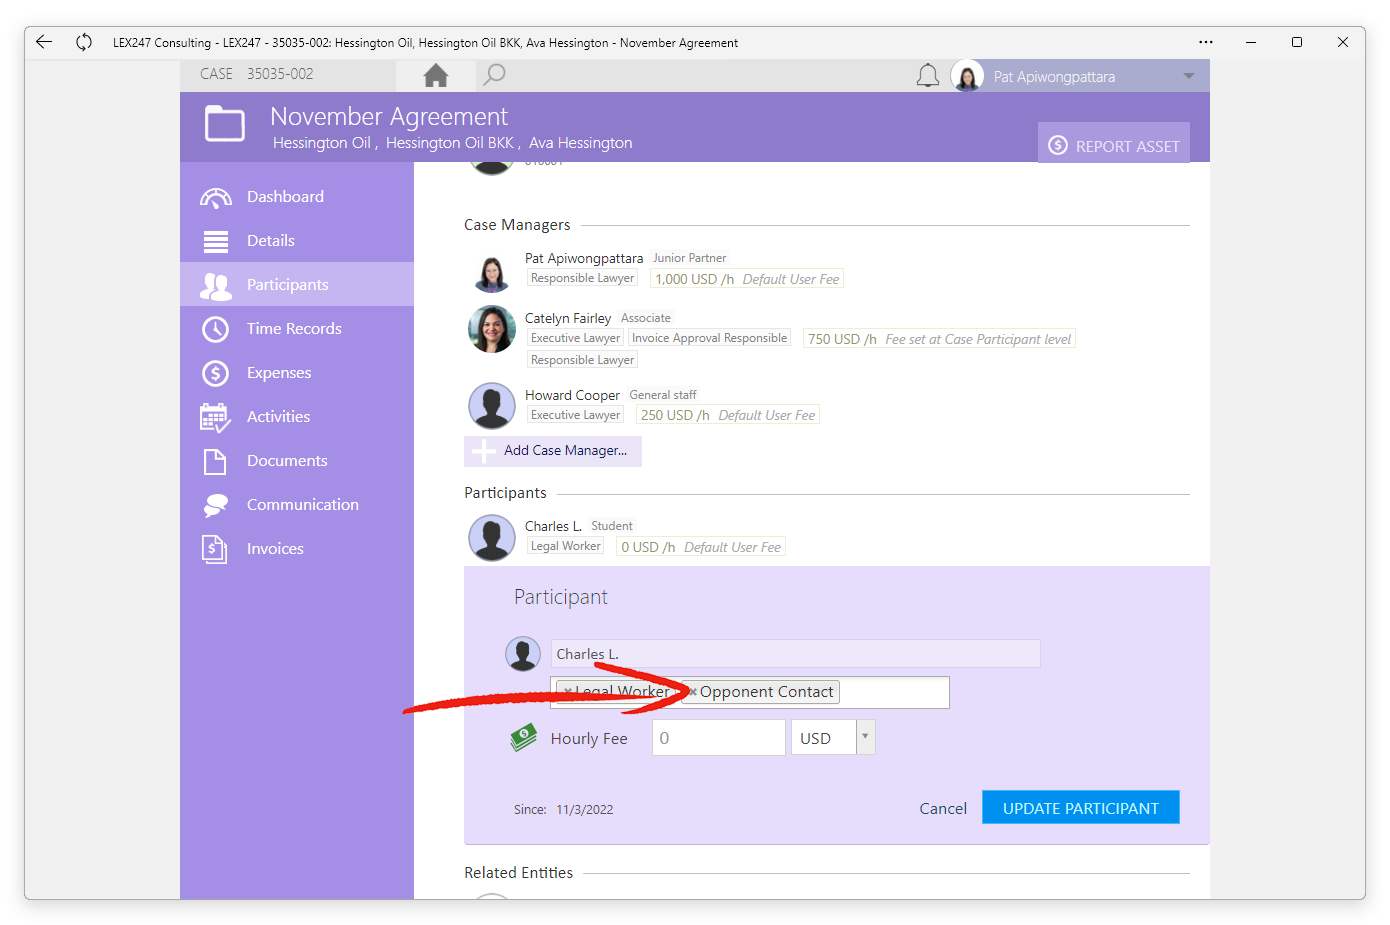1390x925 pixels.
Task: Click the 250 USD /h fee tag
Action: coord(728,415)
